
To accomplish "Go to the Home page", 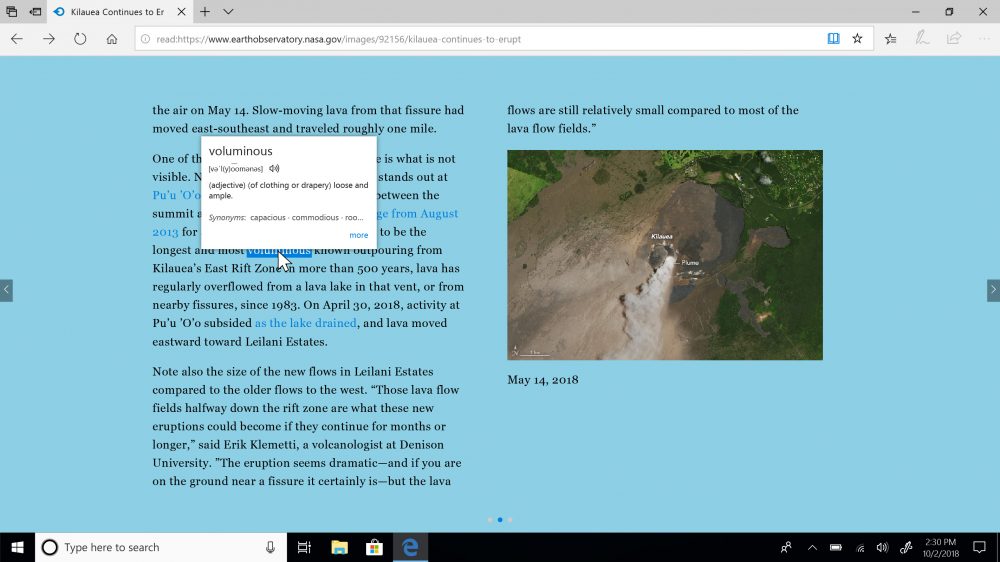I will coord(112,39).
